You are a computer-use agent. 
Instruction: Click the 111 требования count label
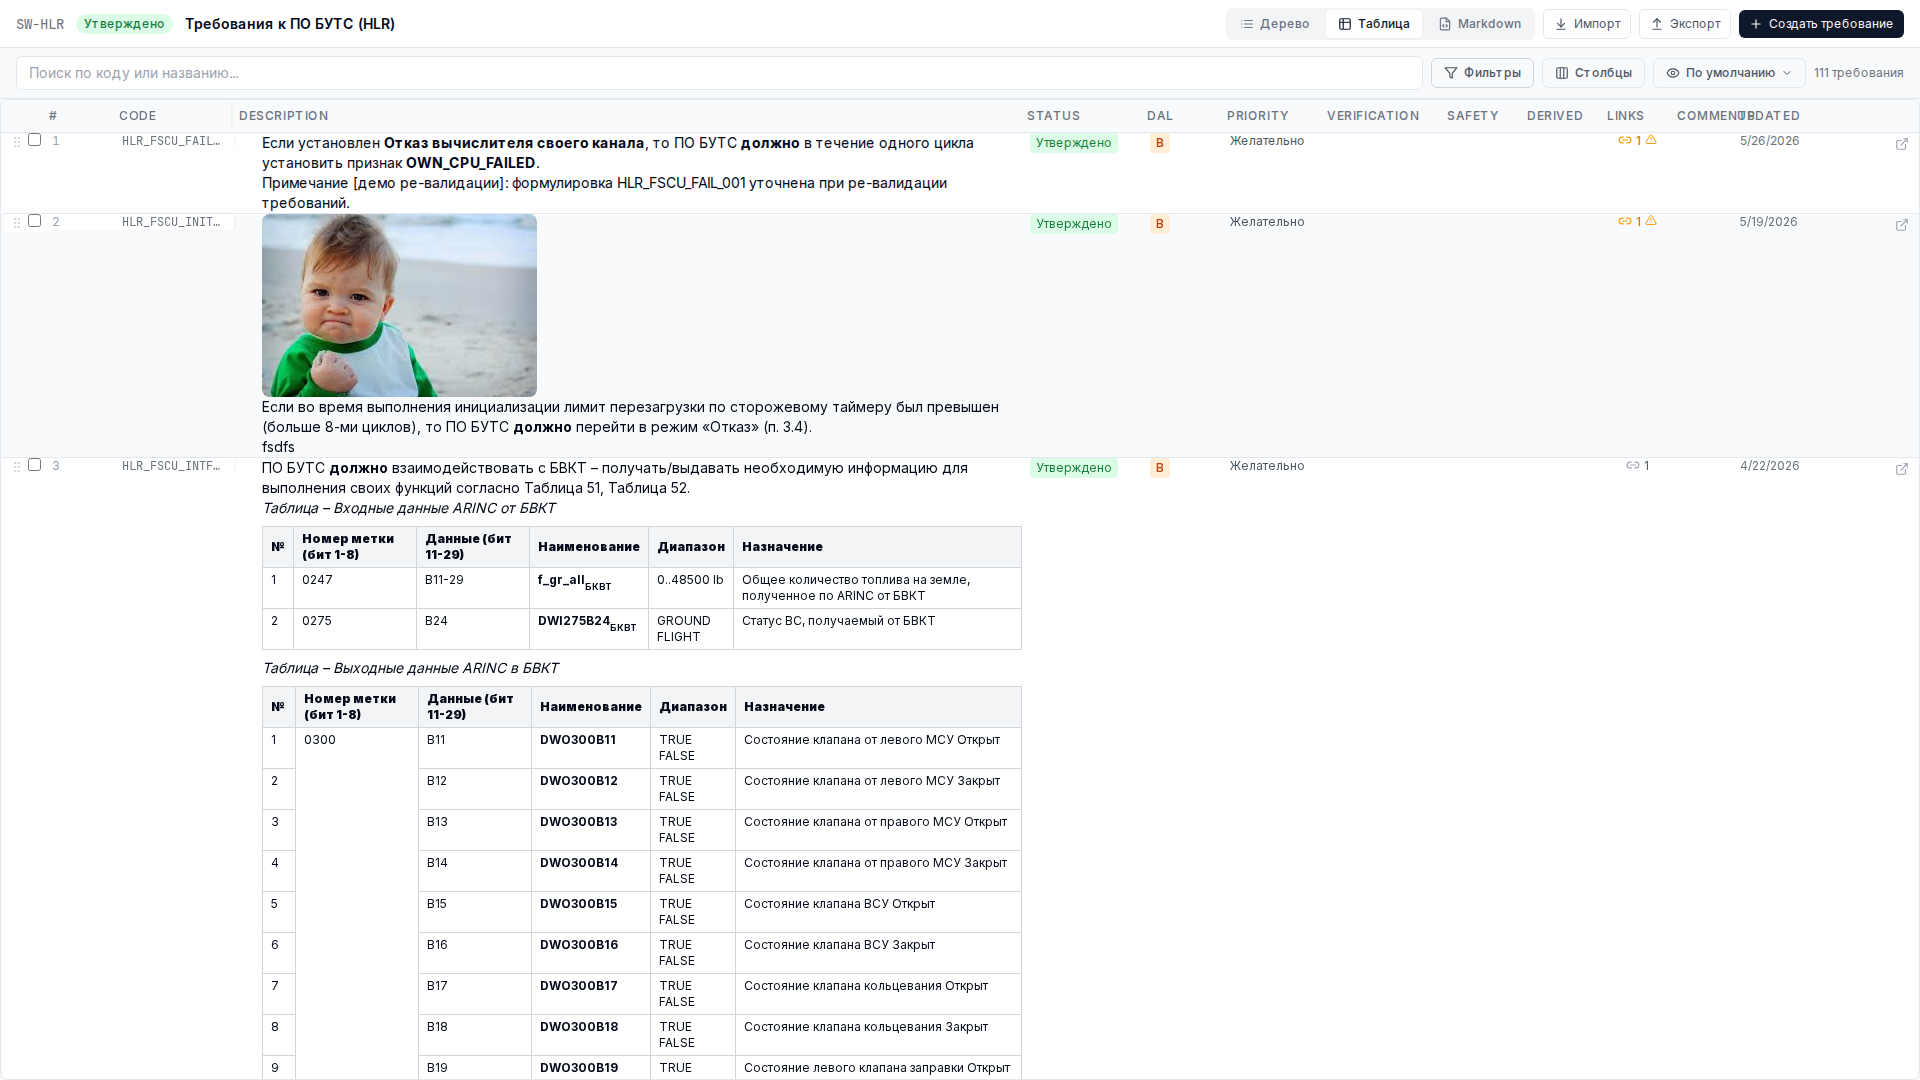click(x=1859, y=73)
